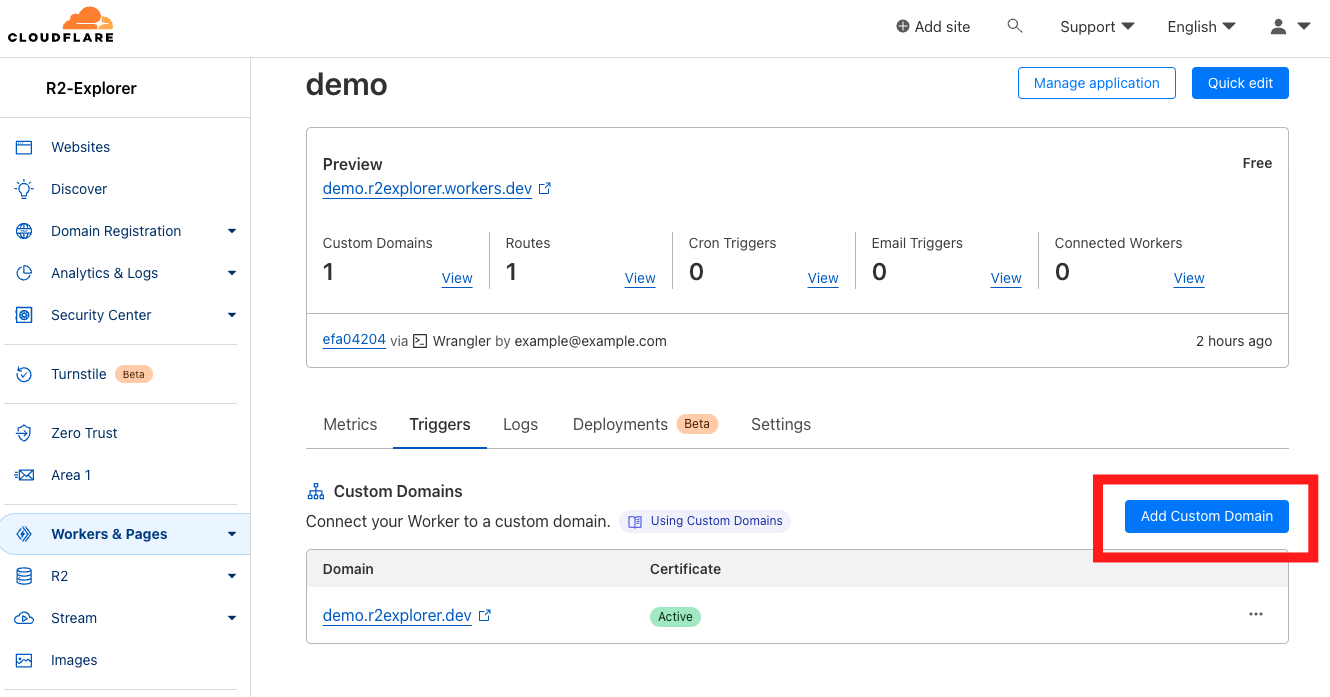This screenshot has height=697, width=1330.
Task: Click the Active certificate badge
Action: click(675, 617)
